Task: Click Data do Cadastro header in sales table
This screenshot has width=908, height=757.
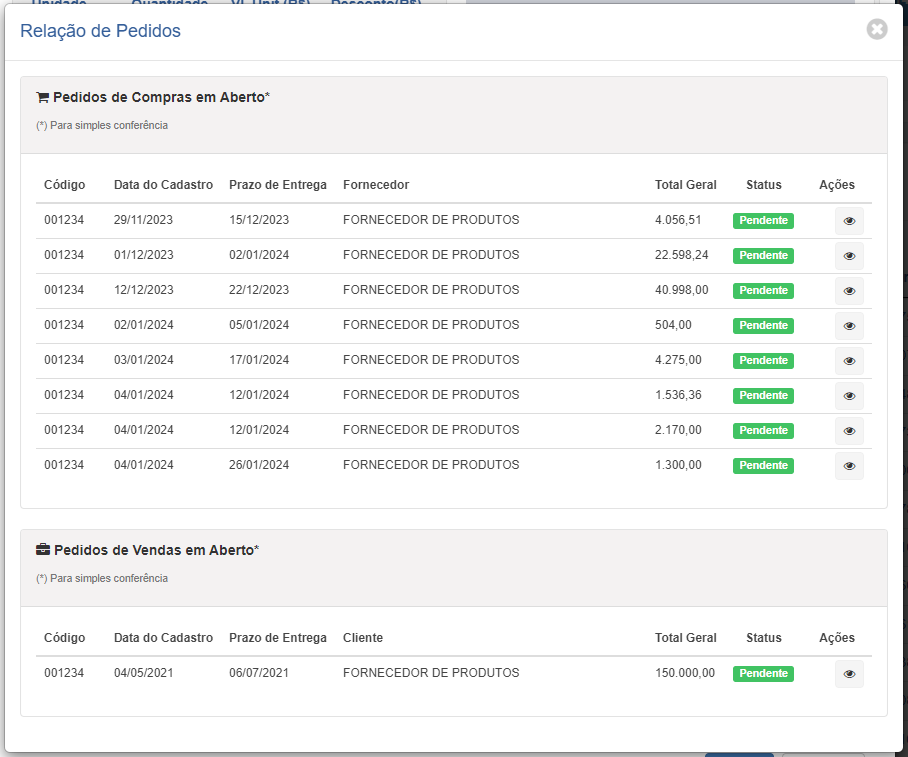Action: [163, 638]
